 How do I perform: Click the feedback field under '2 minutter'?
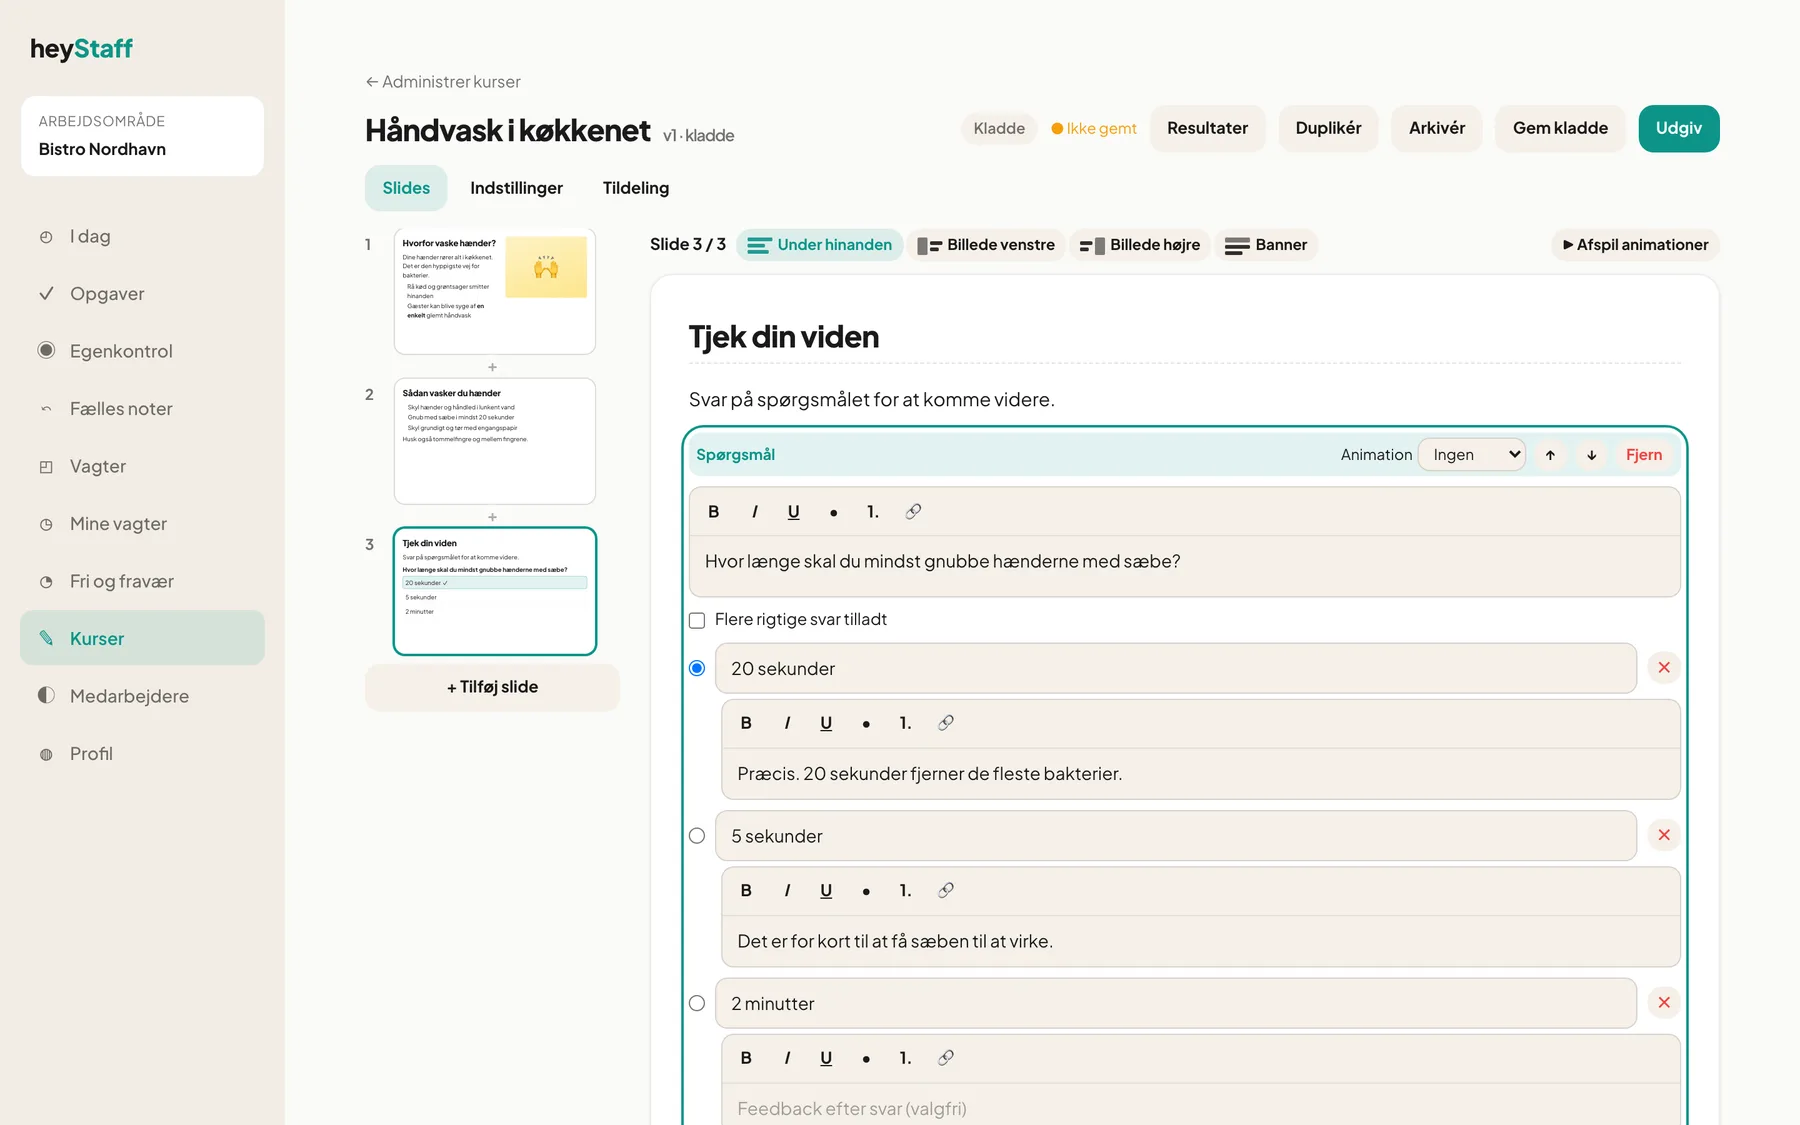point(1200,1106)
